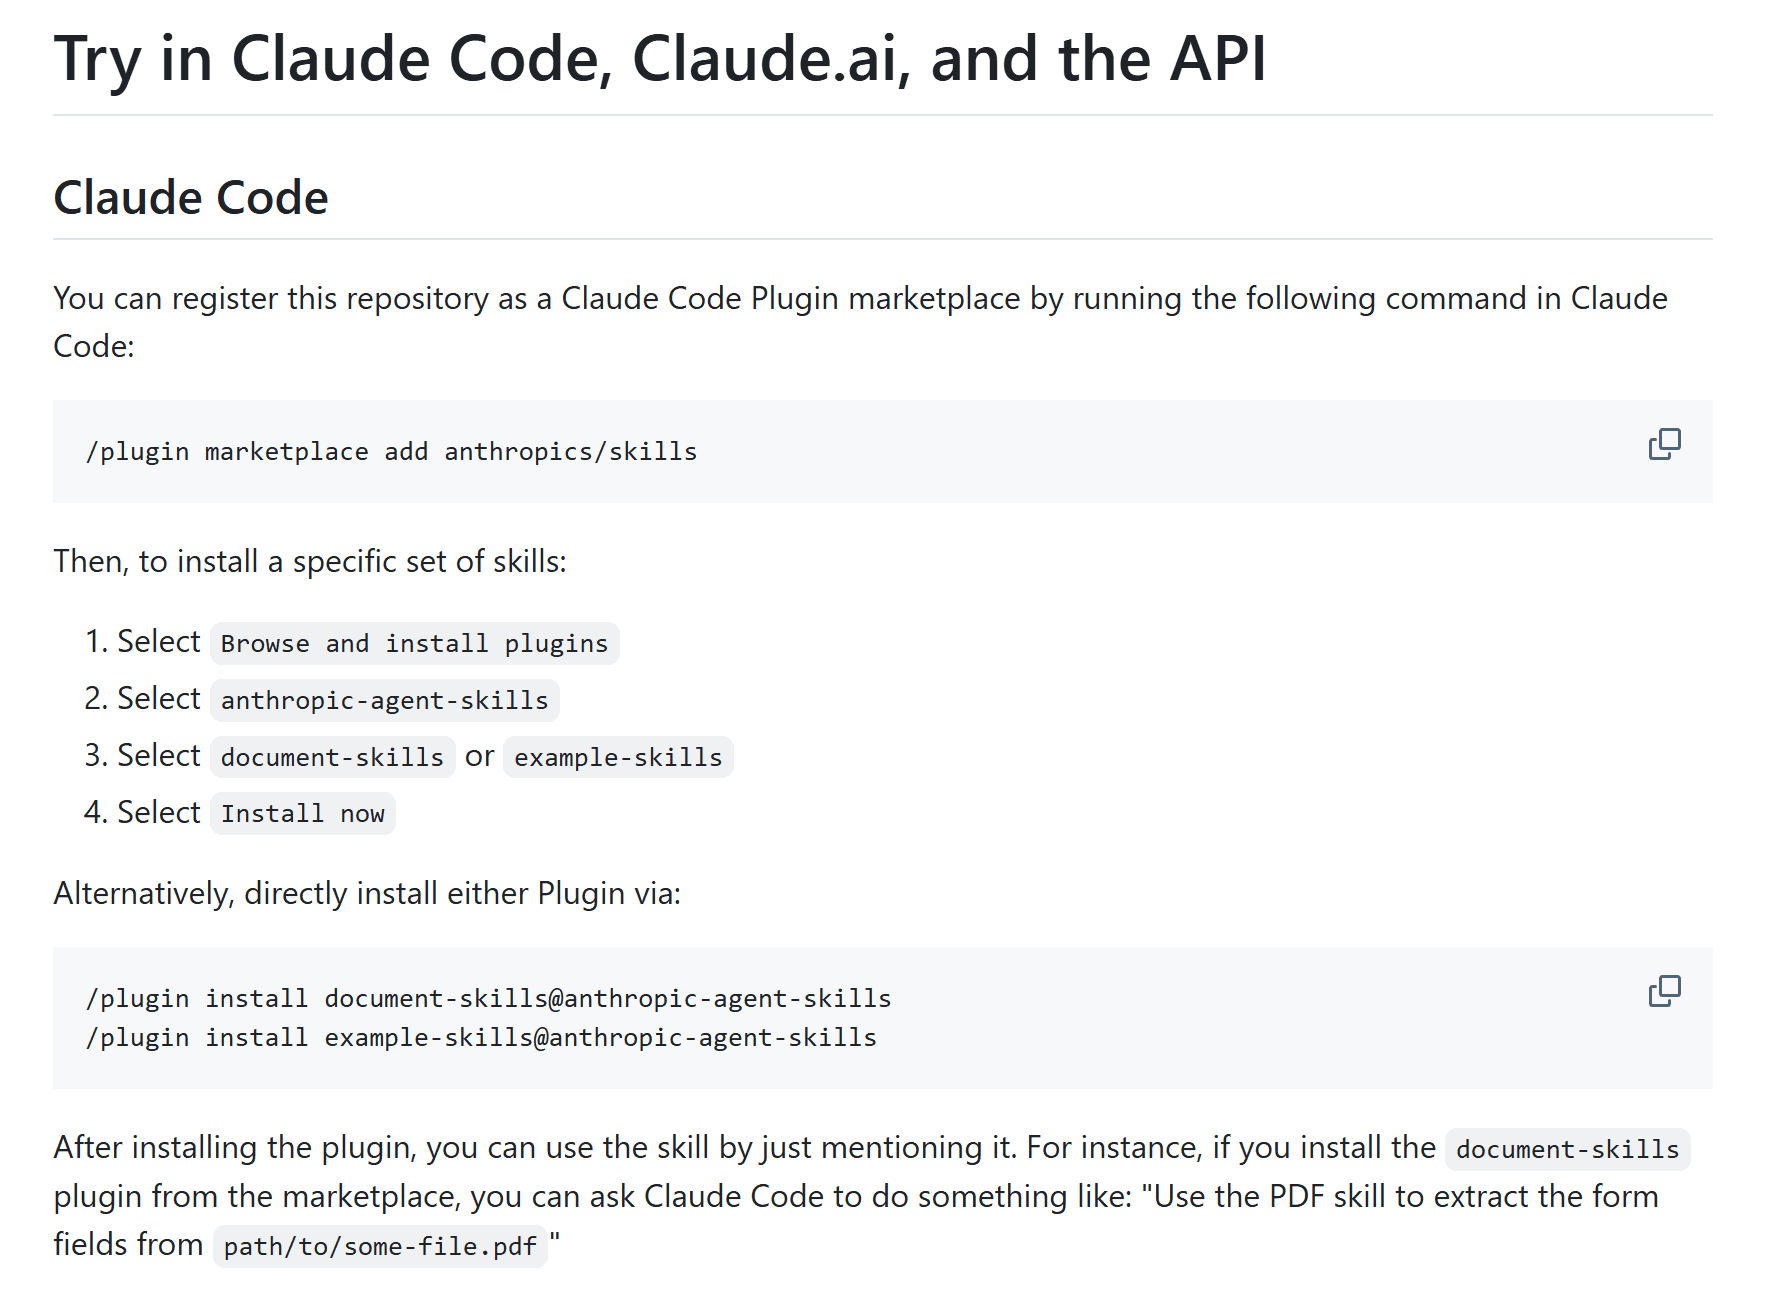The width and height of the screenshot is (1766, 1304).
Task: Click the document-skills snippet in last paragraph
Action: (1567, 1149)
